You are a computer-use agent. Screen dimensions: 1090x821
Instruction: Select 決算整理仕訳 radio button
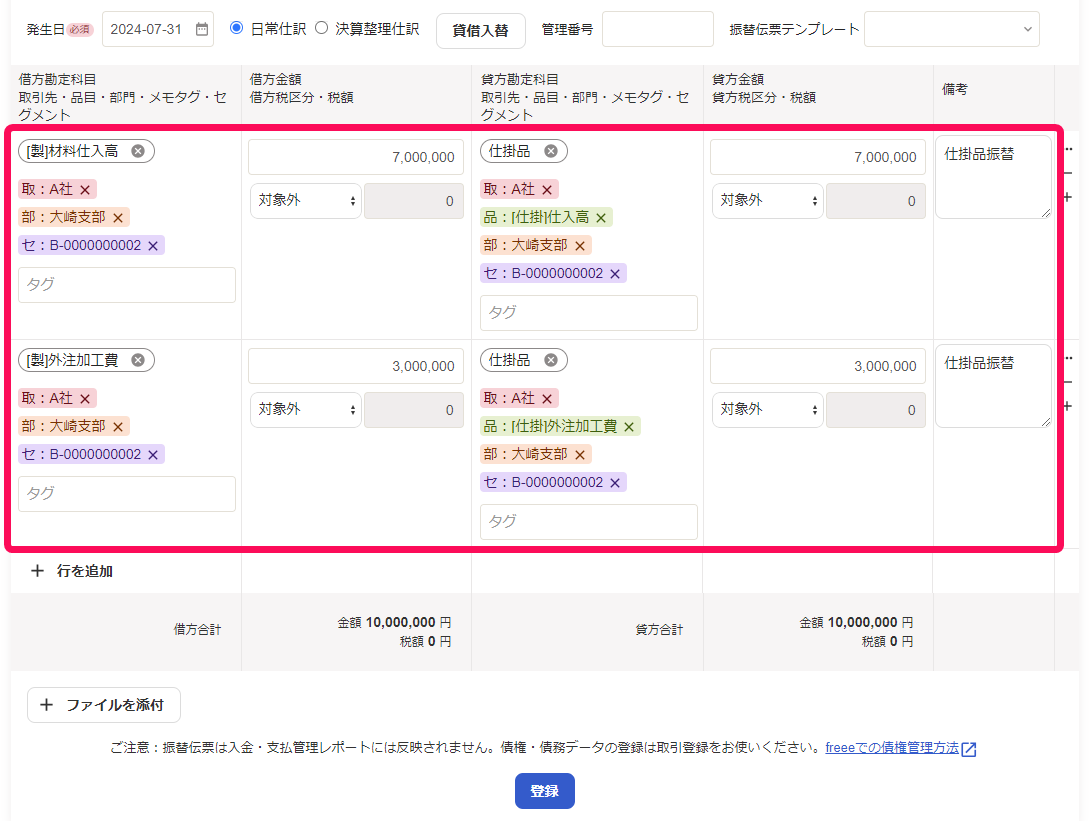coord(321,28)
